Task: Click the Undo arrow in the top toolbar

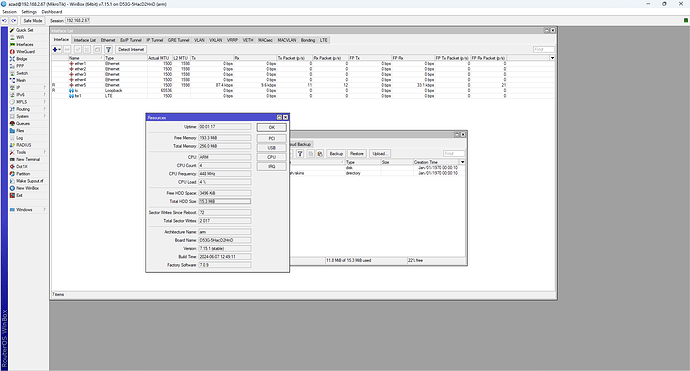Action: click(x=5, y=20)
